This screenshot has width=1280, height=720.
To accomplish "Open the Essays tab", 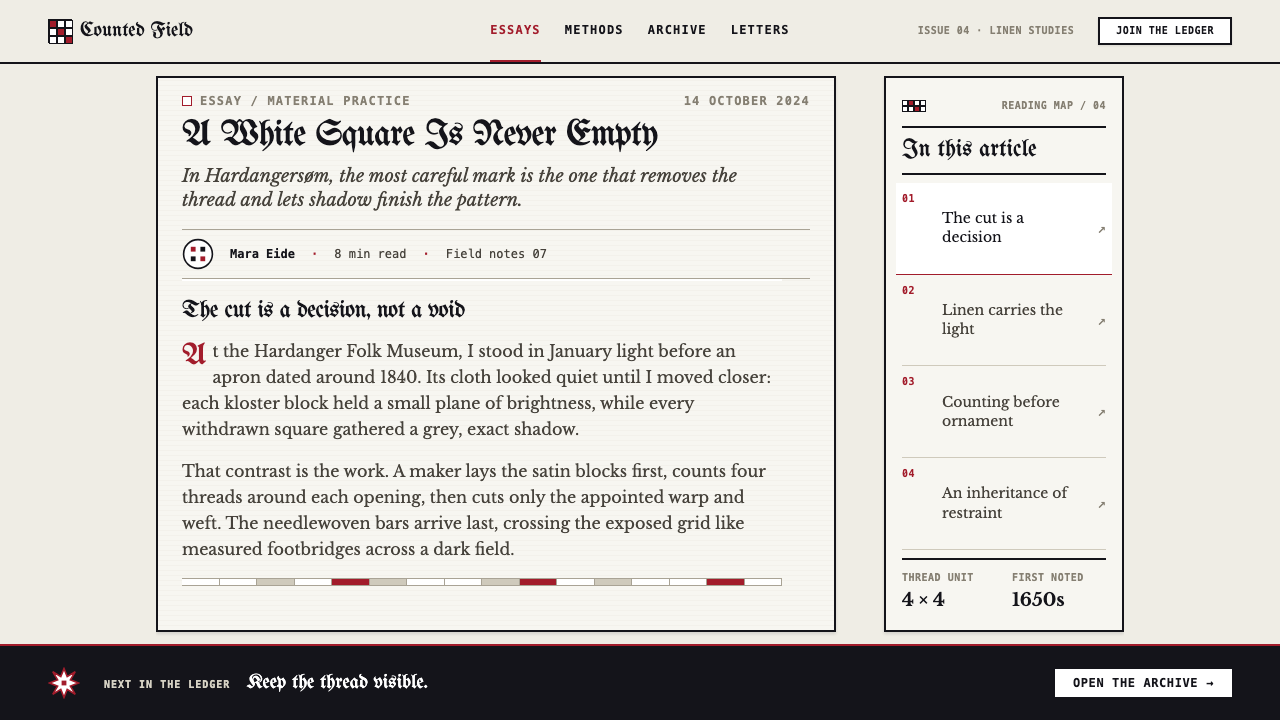I will click(515, 30).
